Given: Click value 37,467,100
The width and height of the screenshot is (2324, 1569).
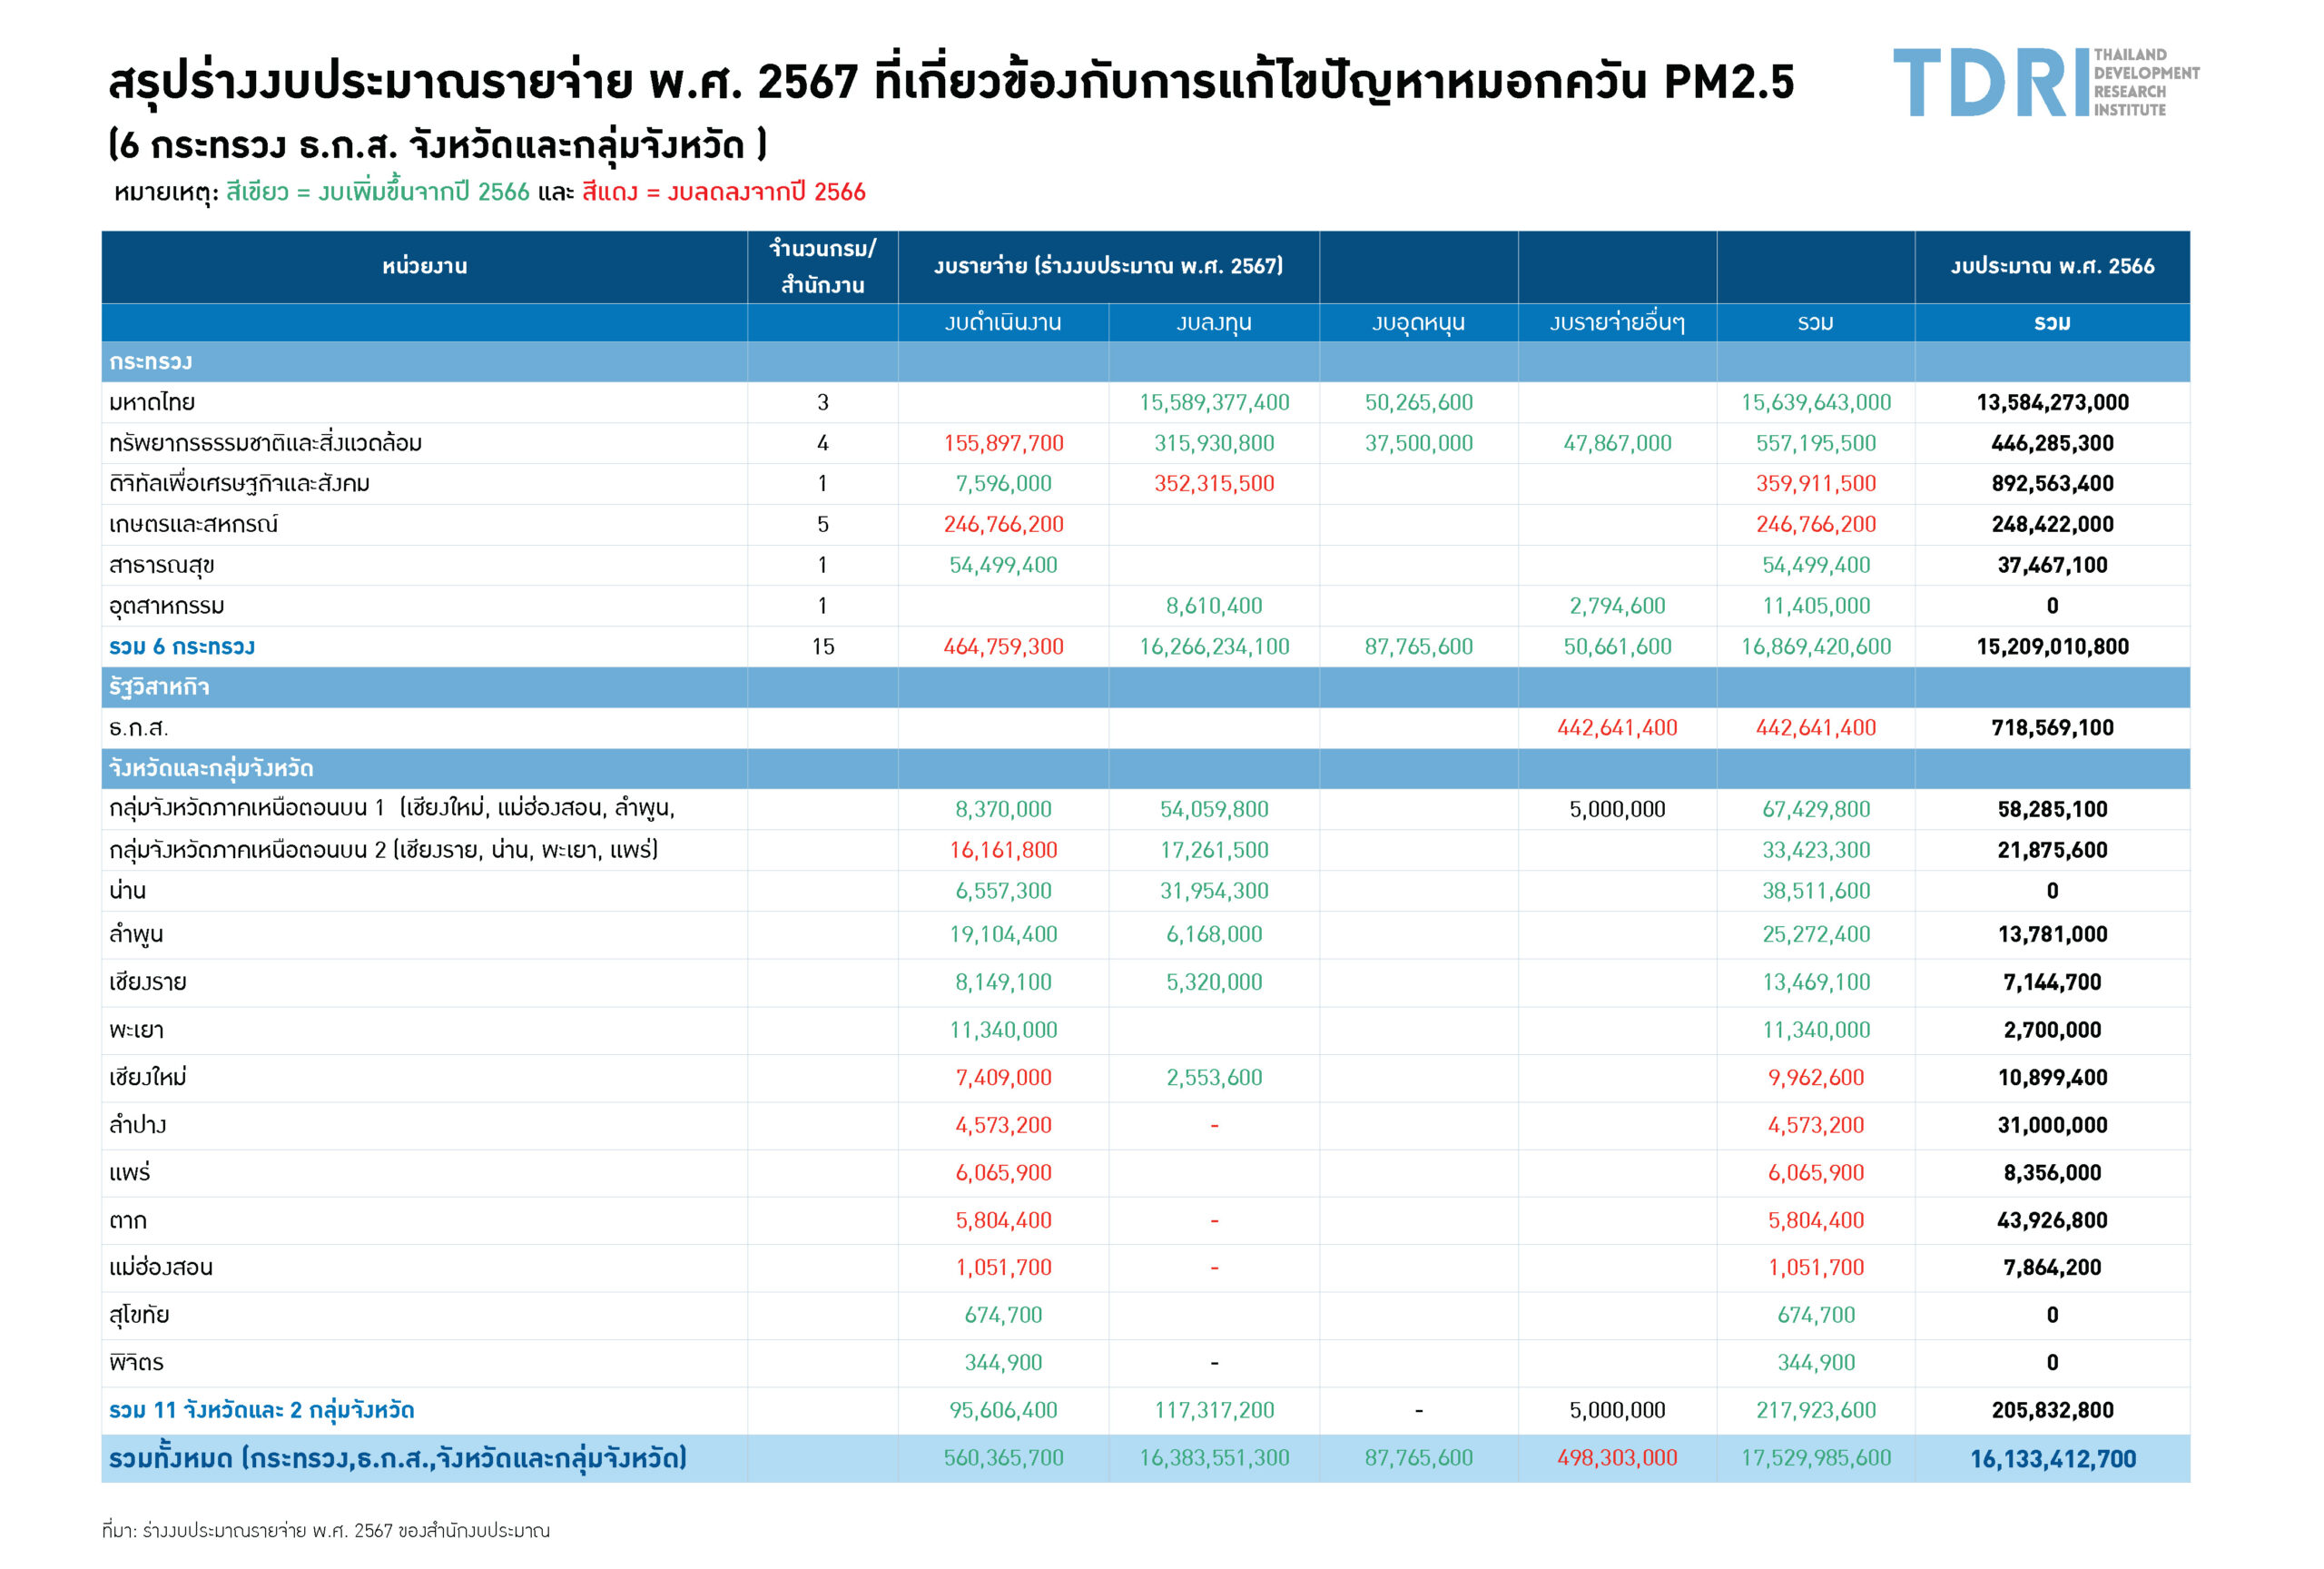Looking at the screenshot, I should (2052, 565).
